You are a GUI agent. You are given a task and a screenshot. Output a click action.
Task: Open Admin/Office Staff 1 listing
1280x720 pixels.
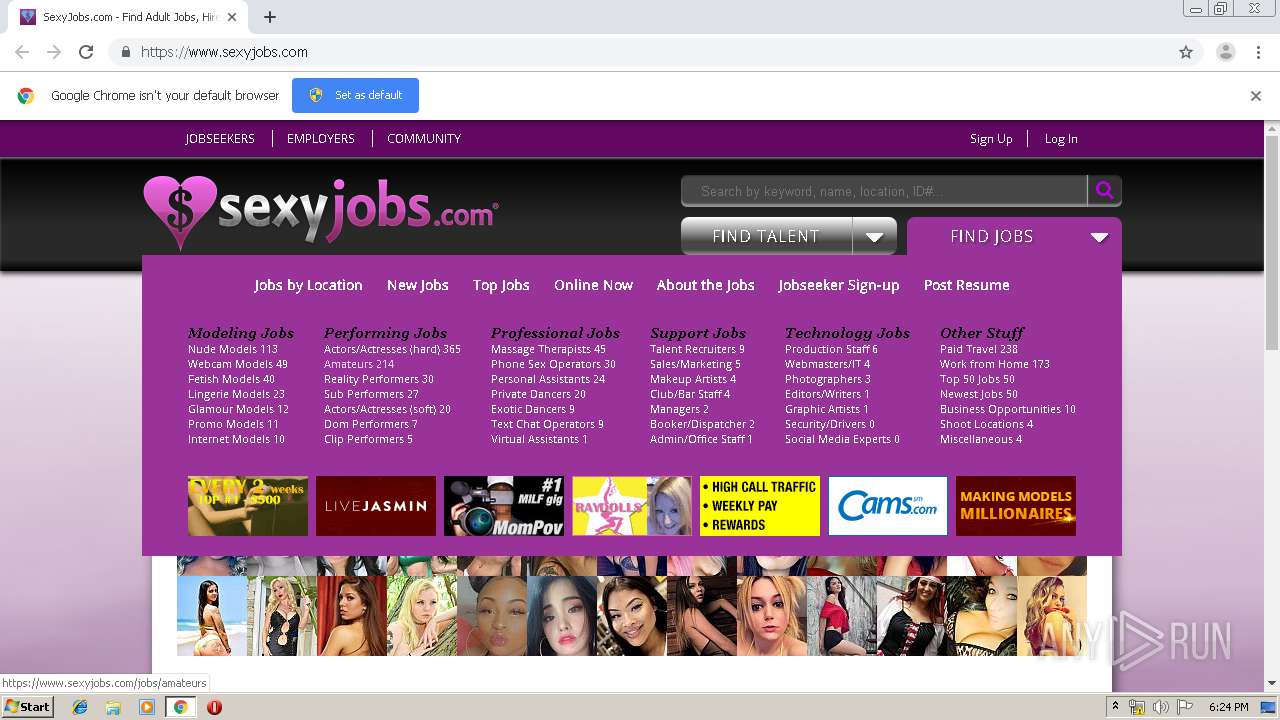click(701, 439)
